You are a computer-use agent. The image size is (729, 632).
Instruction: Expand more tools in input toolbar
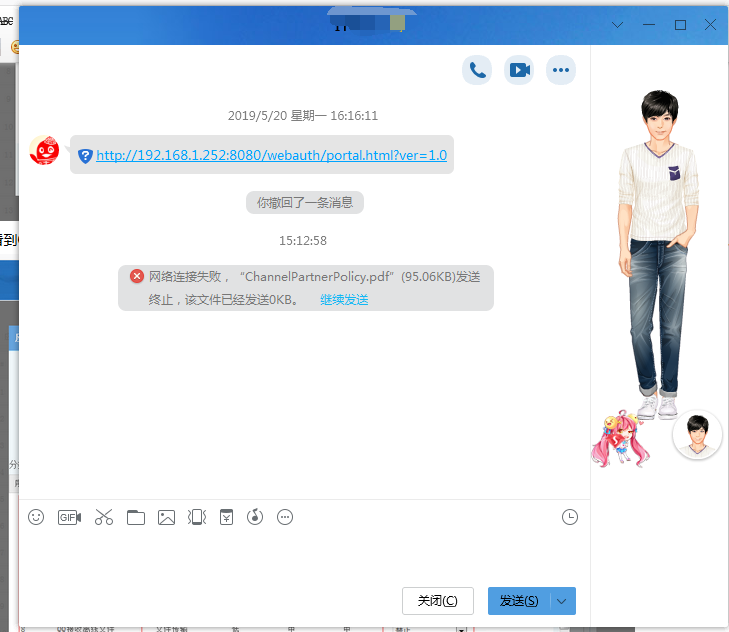tap(285, 517)
